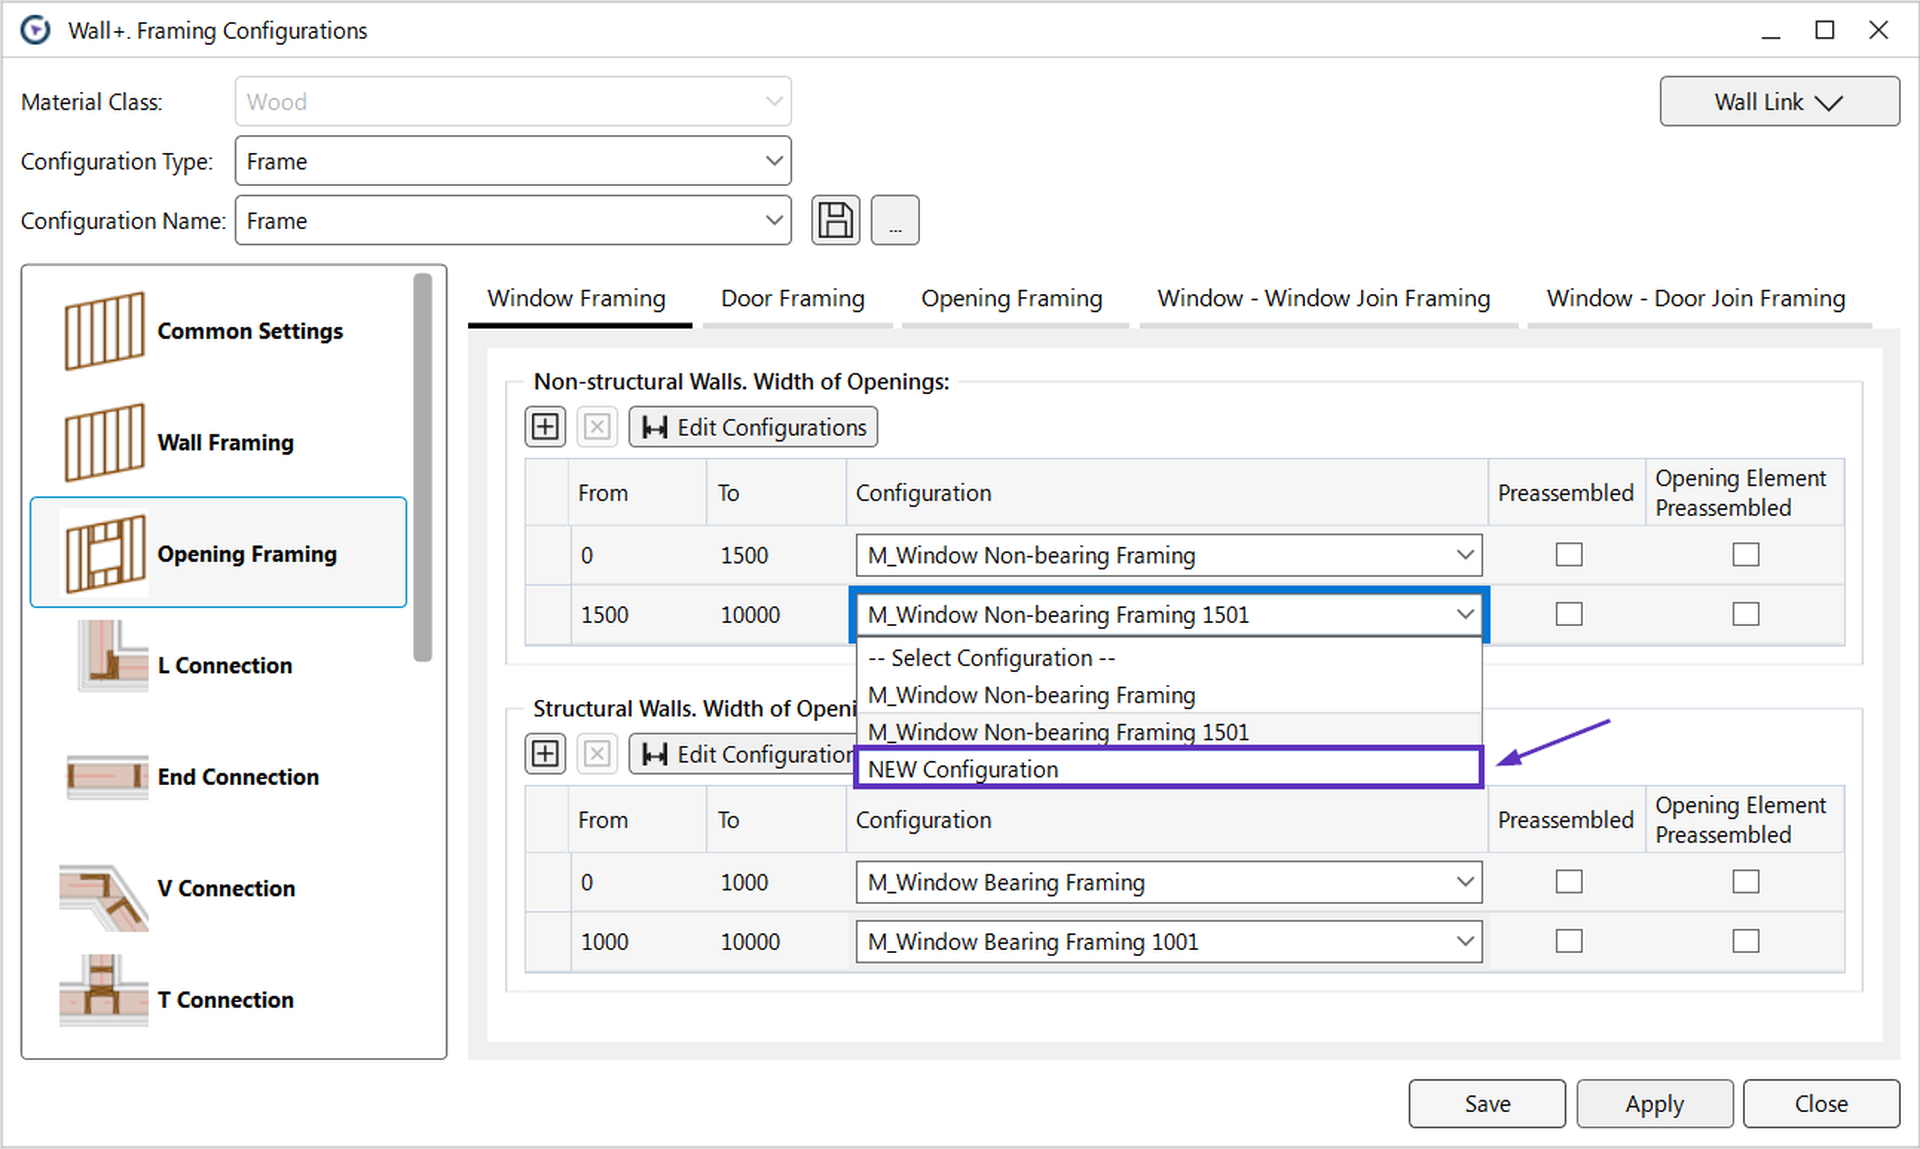1920x1149 pixels.
Task: Click the delete row icon in non-structural section
Action: pyautogui.click(x=597, y=426)
